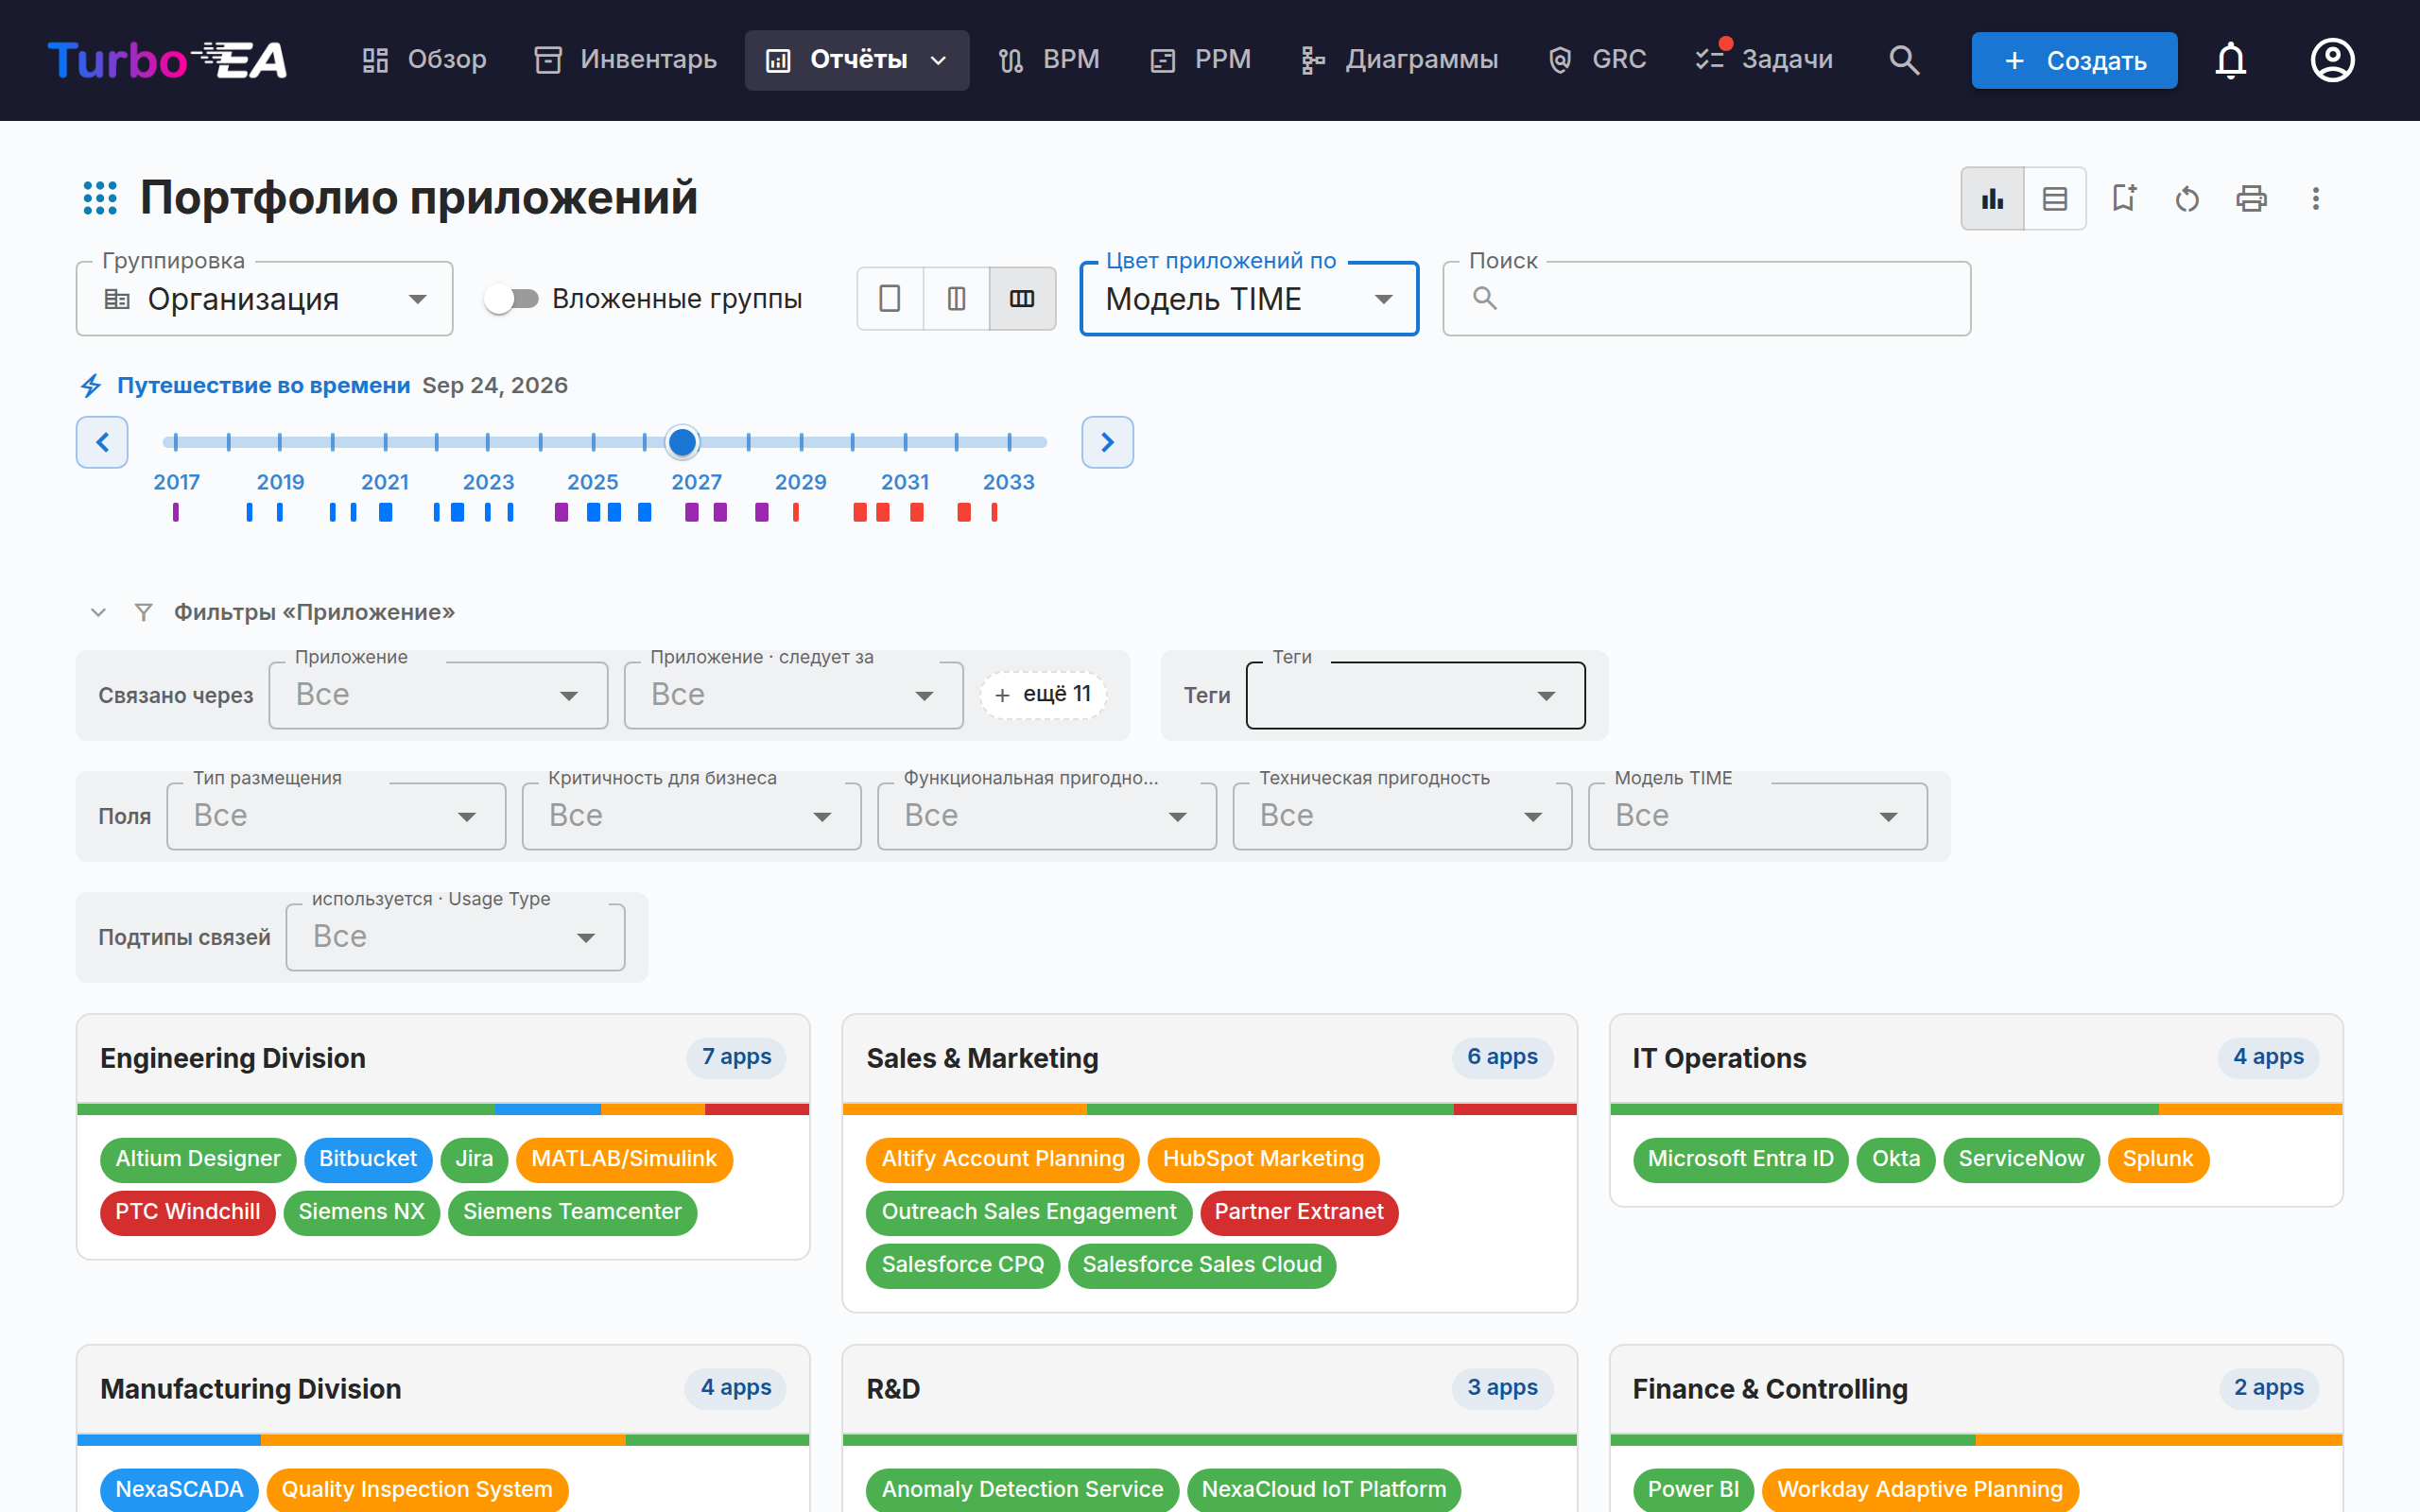Image resolution: width=2420 pixels, height=1512 pixels.
Task: Open the Обзор menu item
Action: [424, 60]
